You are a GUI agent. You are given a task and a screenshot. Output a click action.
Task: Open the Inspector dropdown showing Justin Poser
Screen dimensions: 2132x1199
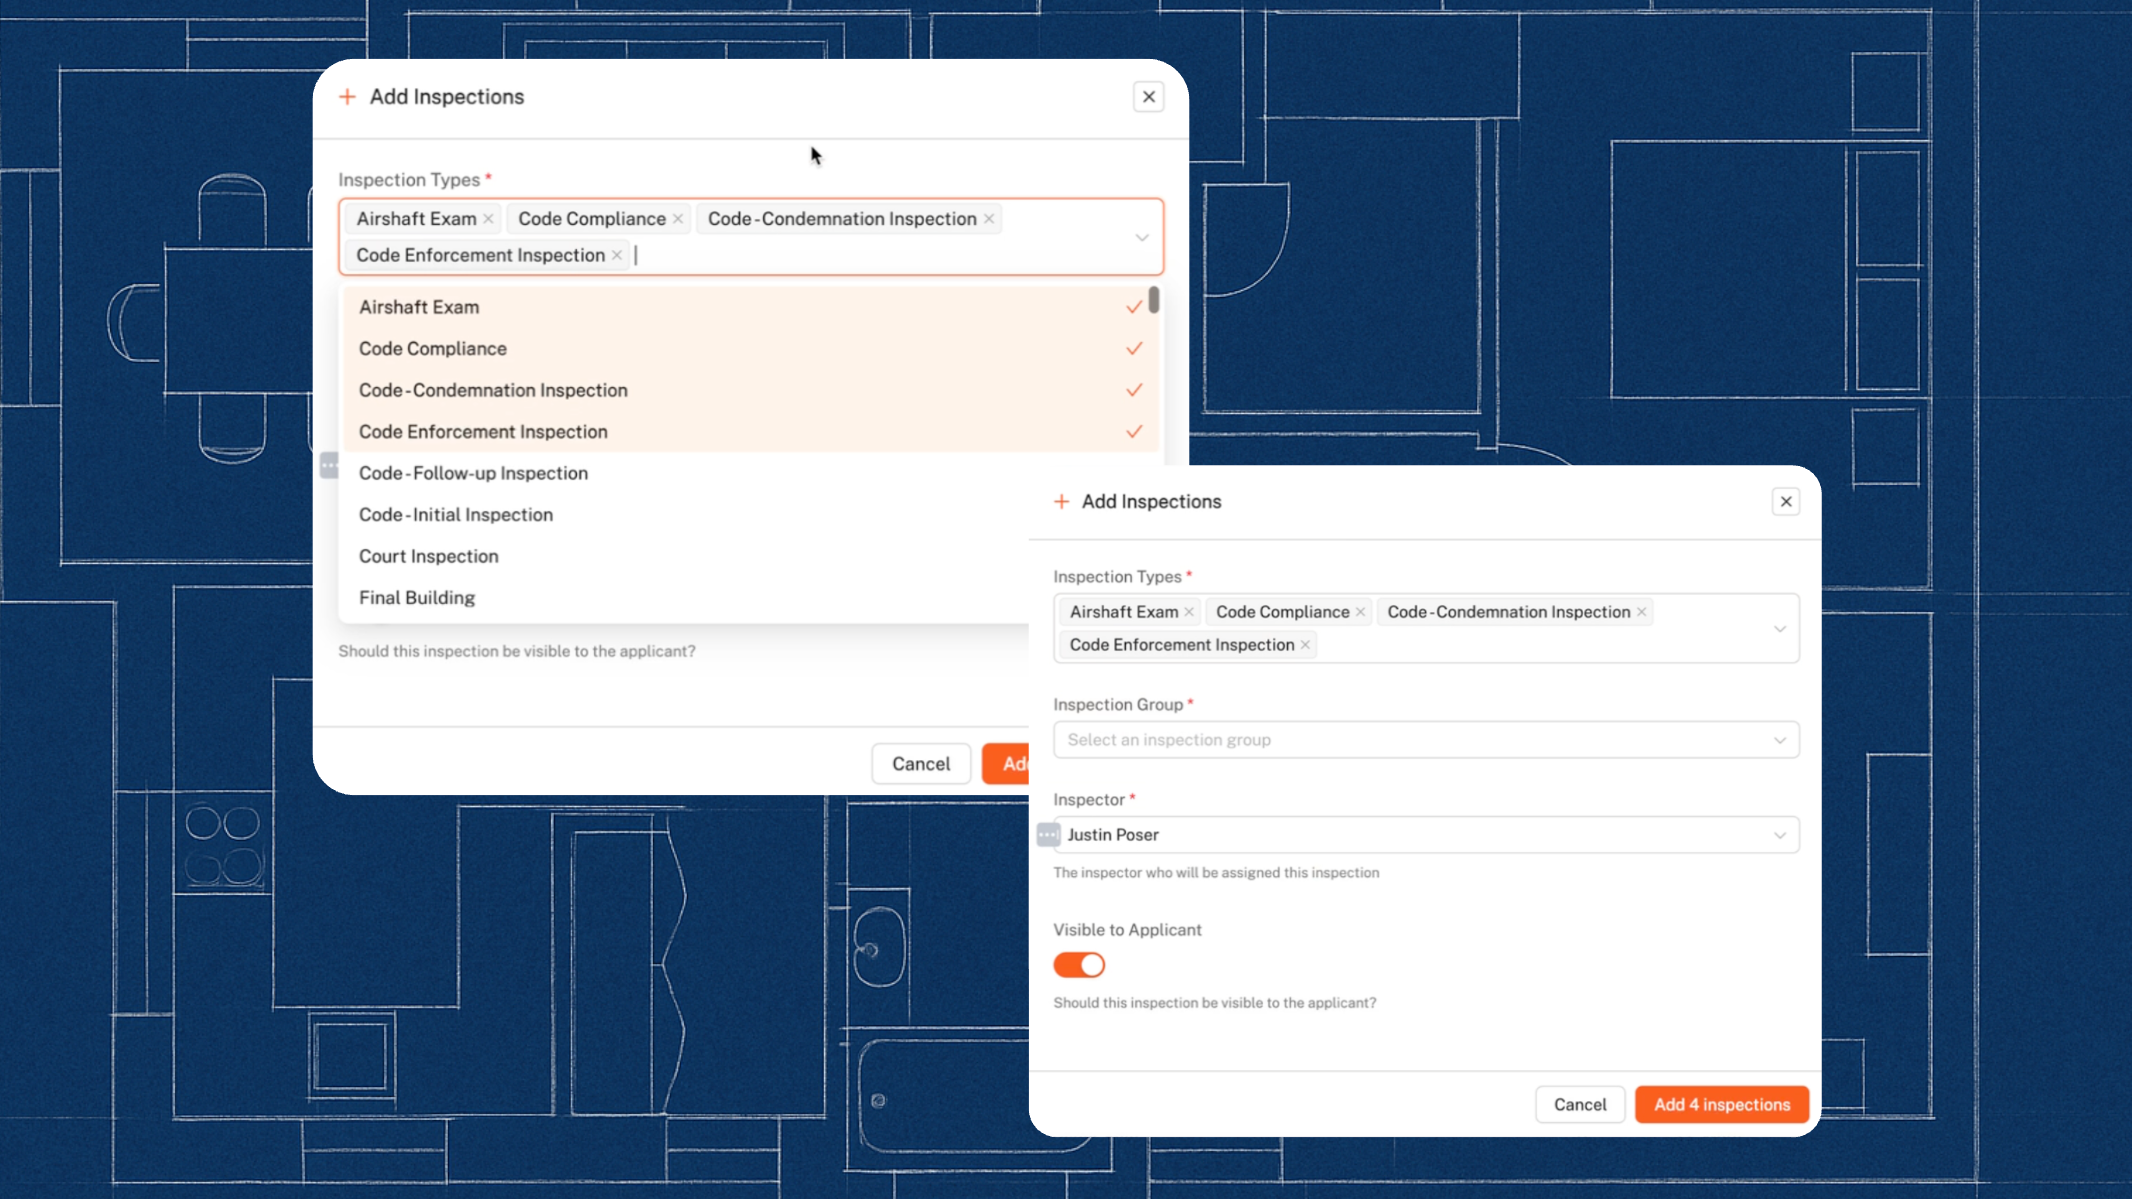tap(1426, 835)
